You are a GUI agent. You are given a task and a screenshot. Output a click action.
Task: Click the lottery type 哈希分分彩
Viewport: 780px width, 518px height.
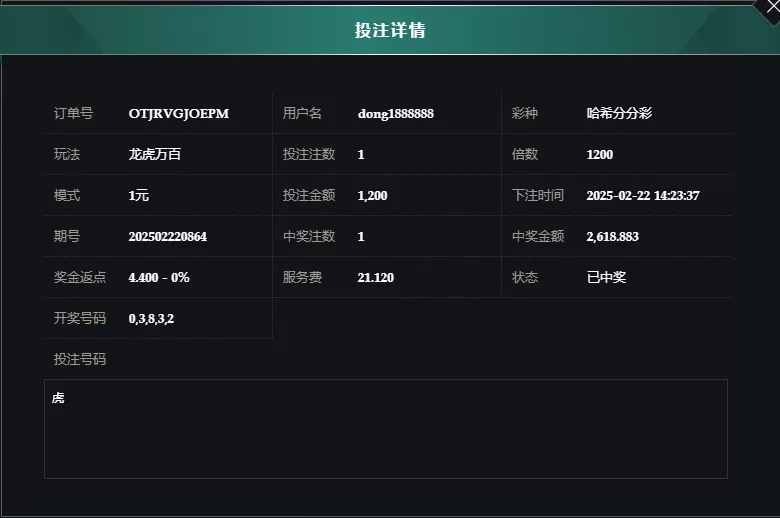619,113
